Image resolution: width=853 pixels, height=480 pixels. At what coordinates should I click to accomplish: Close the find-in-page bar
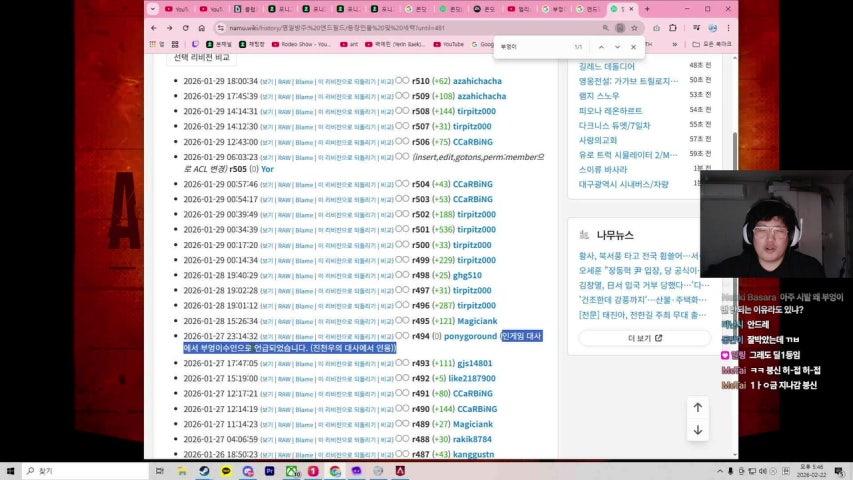(x=633, y=47)
